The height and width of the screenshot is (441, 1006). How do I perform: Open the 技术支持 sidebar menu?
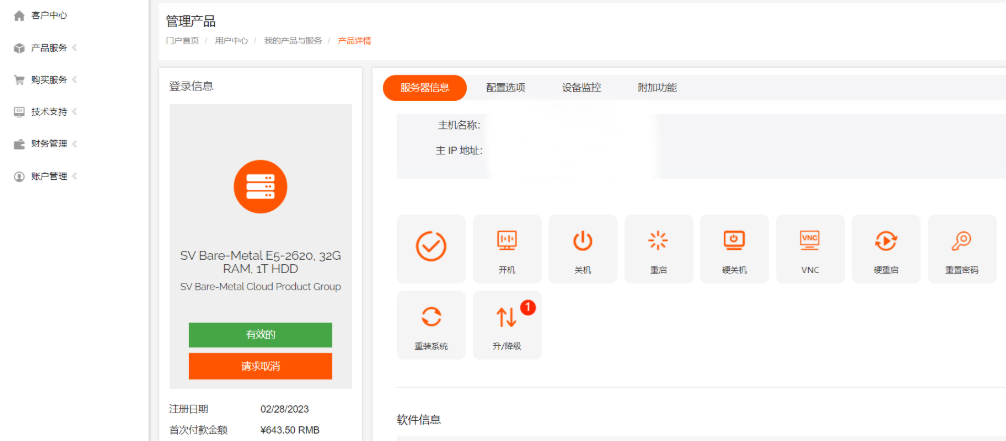click(49, 112)
